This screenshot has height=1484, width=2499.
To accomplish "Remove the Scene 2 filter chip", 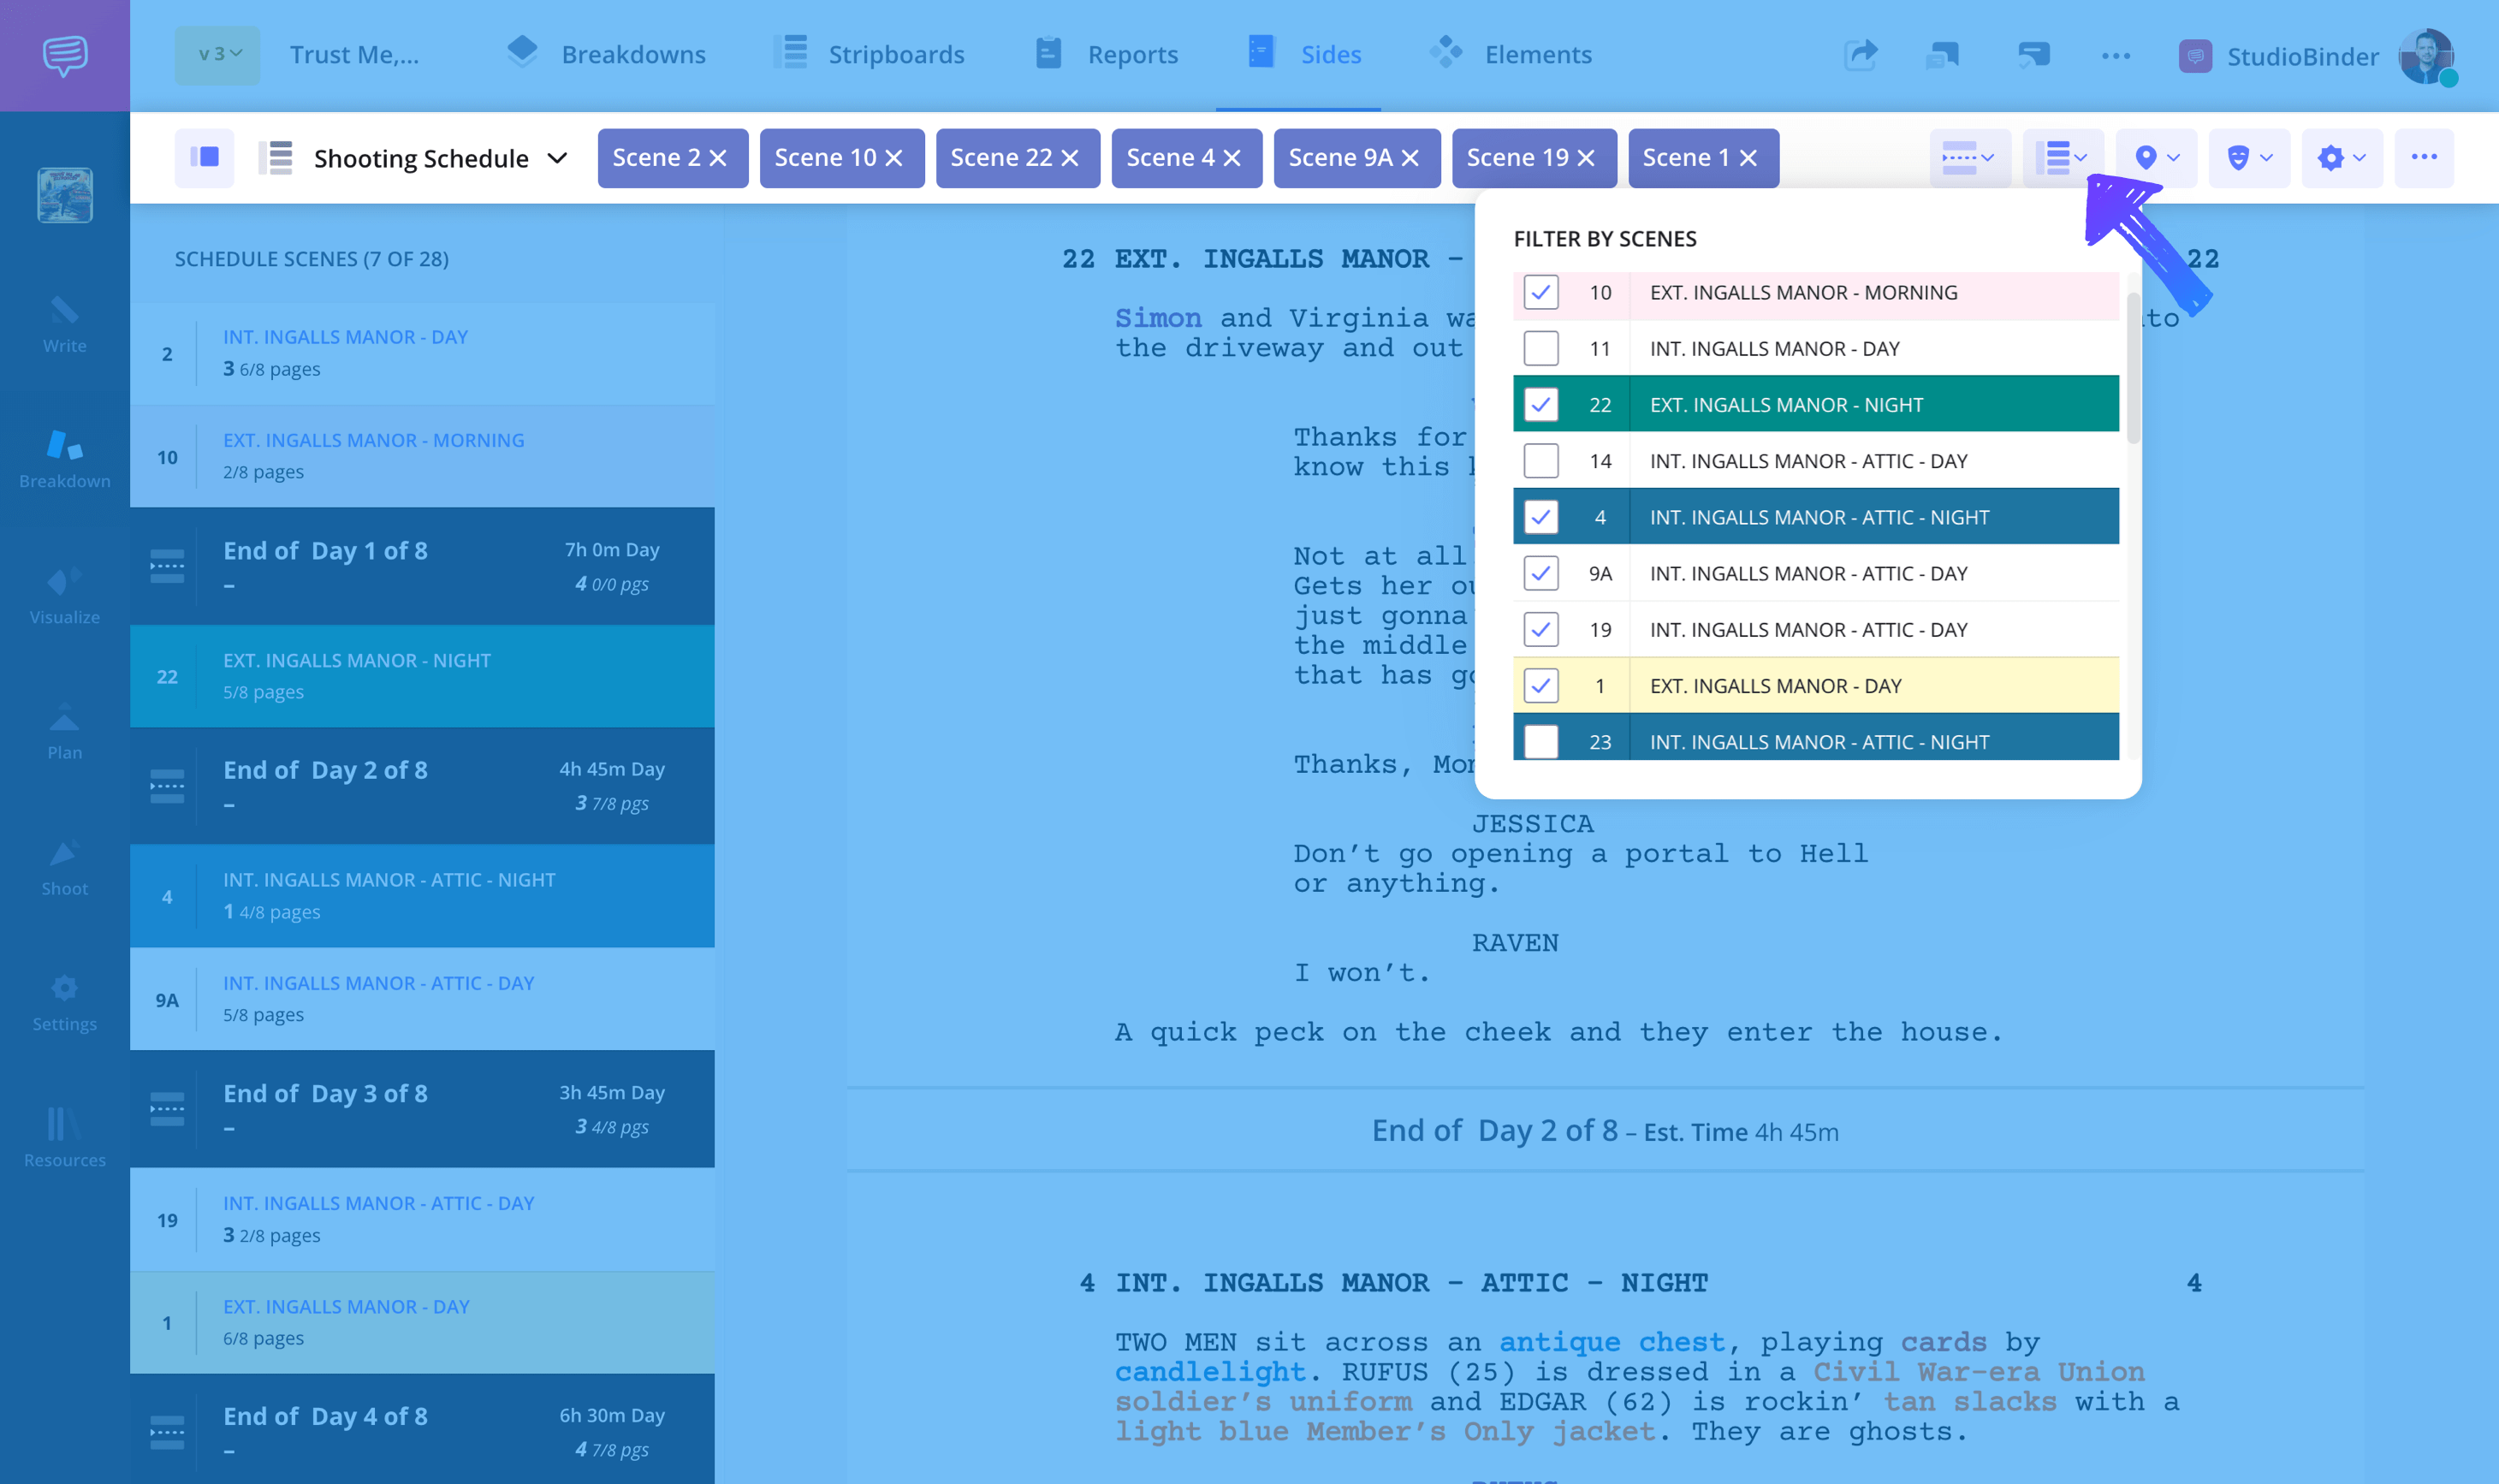I will (718, 158).
